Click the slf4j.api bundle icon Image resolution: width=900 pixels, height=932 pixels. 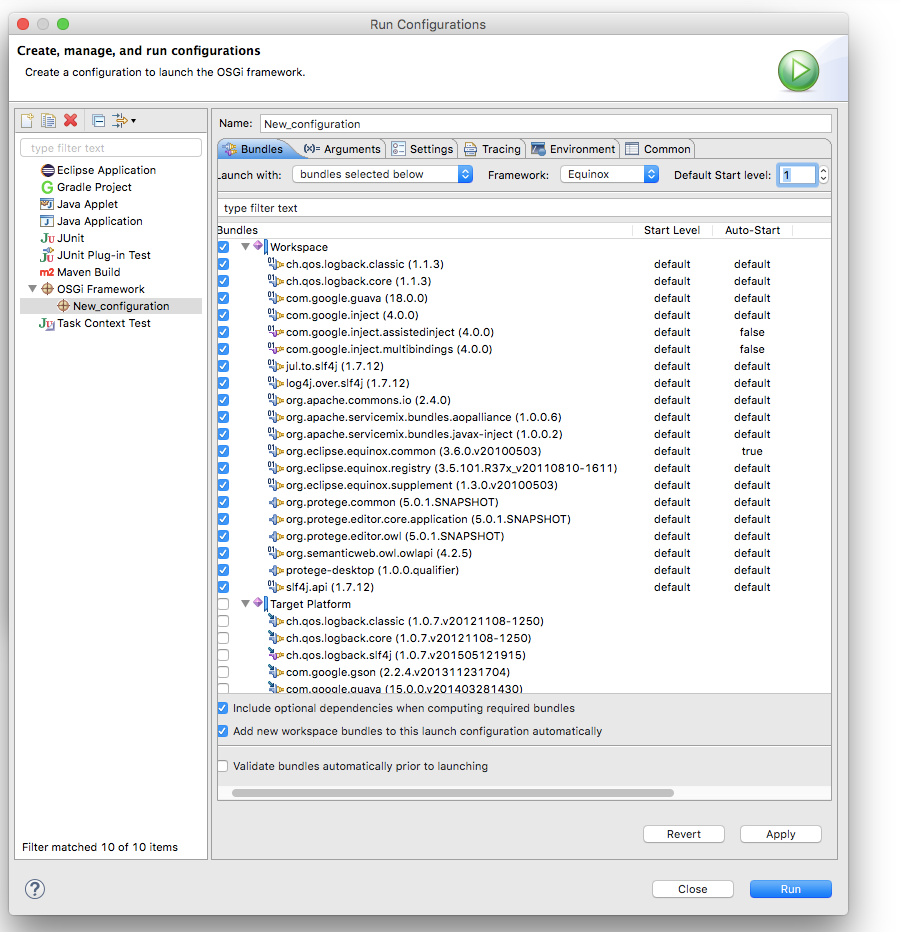coord(276,587)
